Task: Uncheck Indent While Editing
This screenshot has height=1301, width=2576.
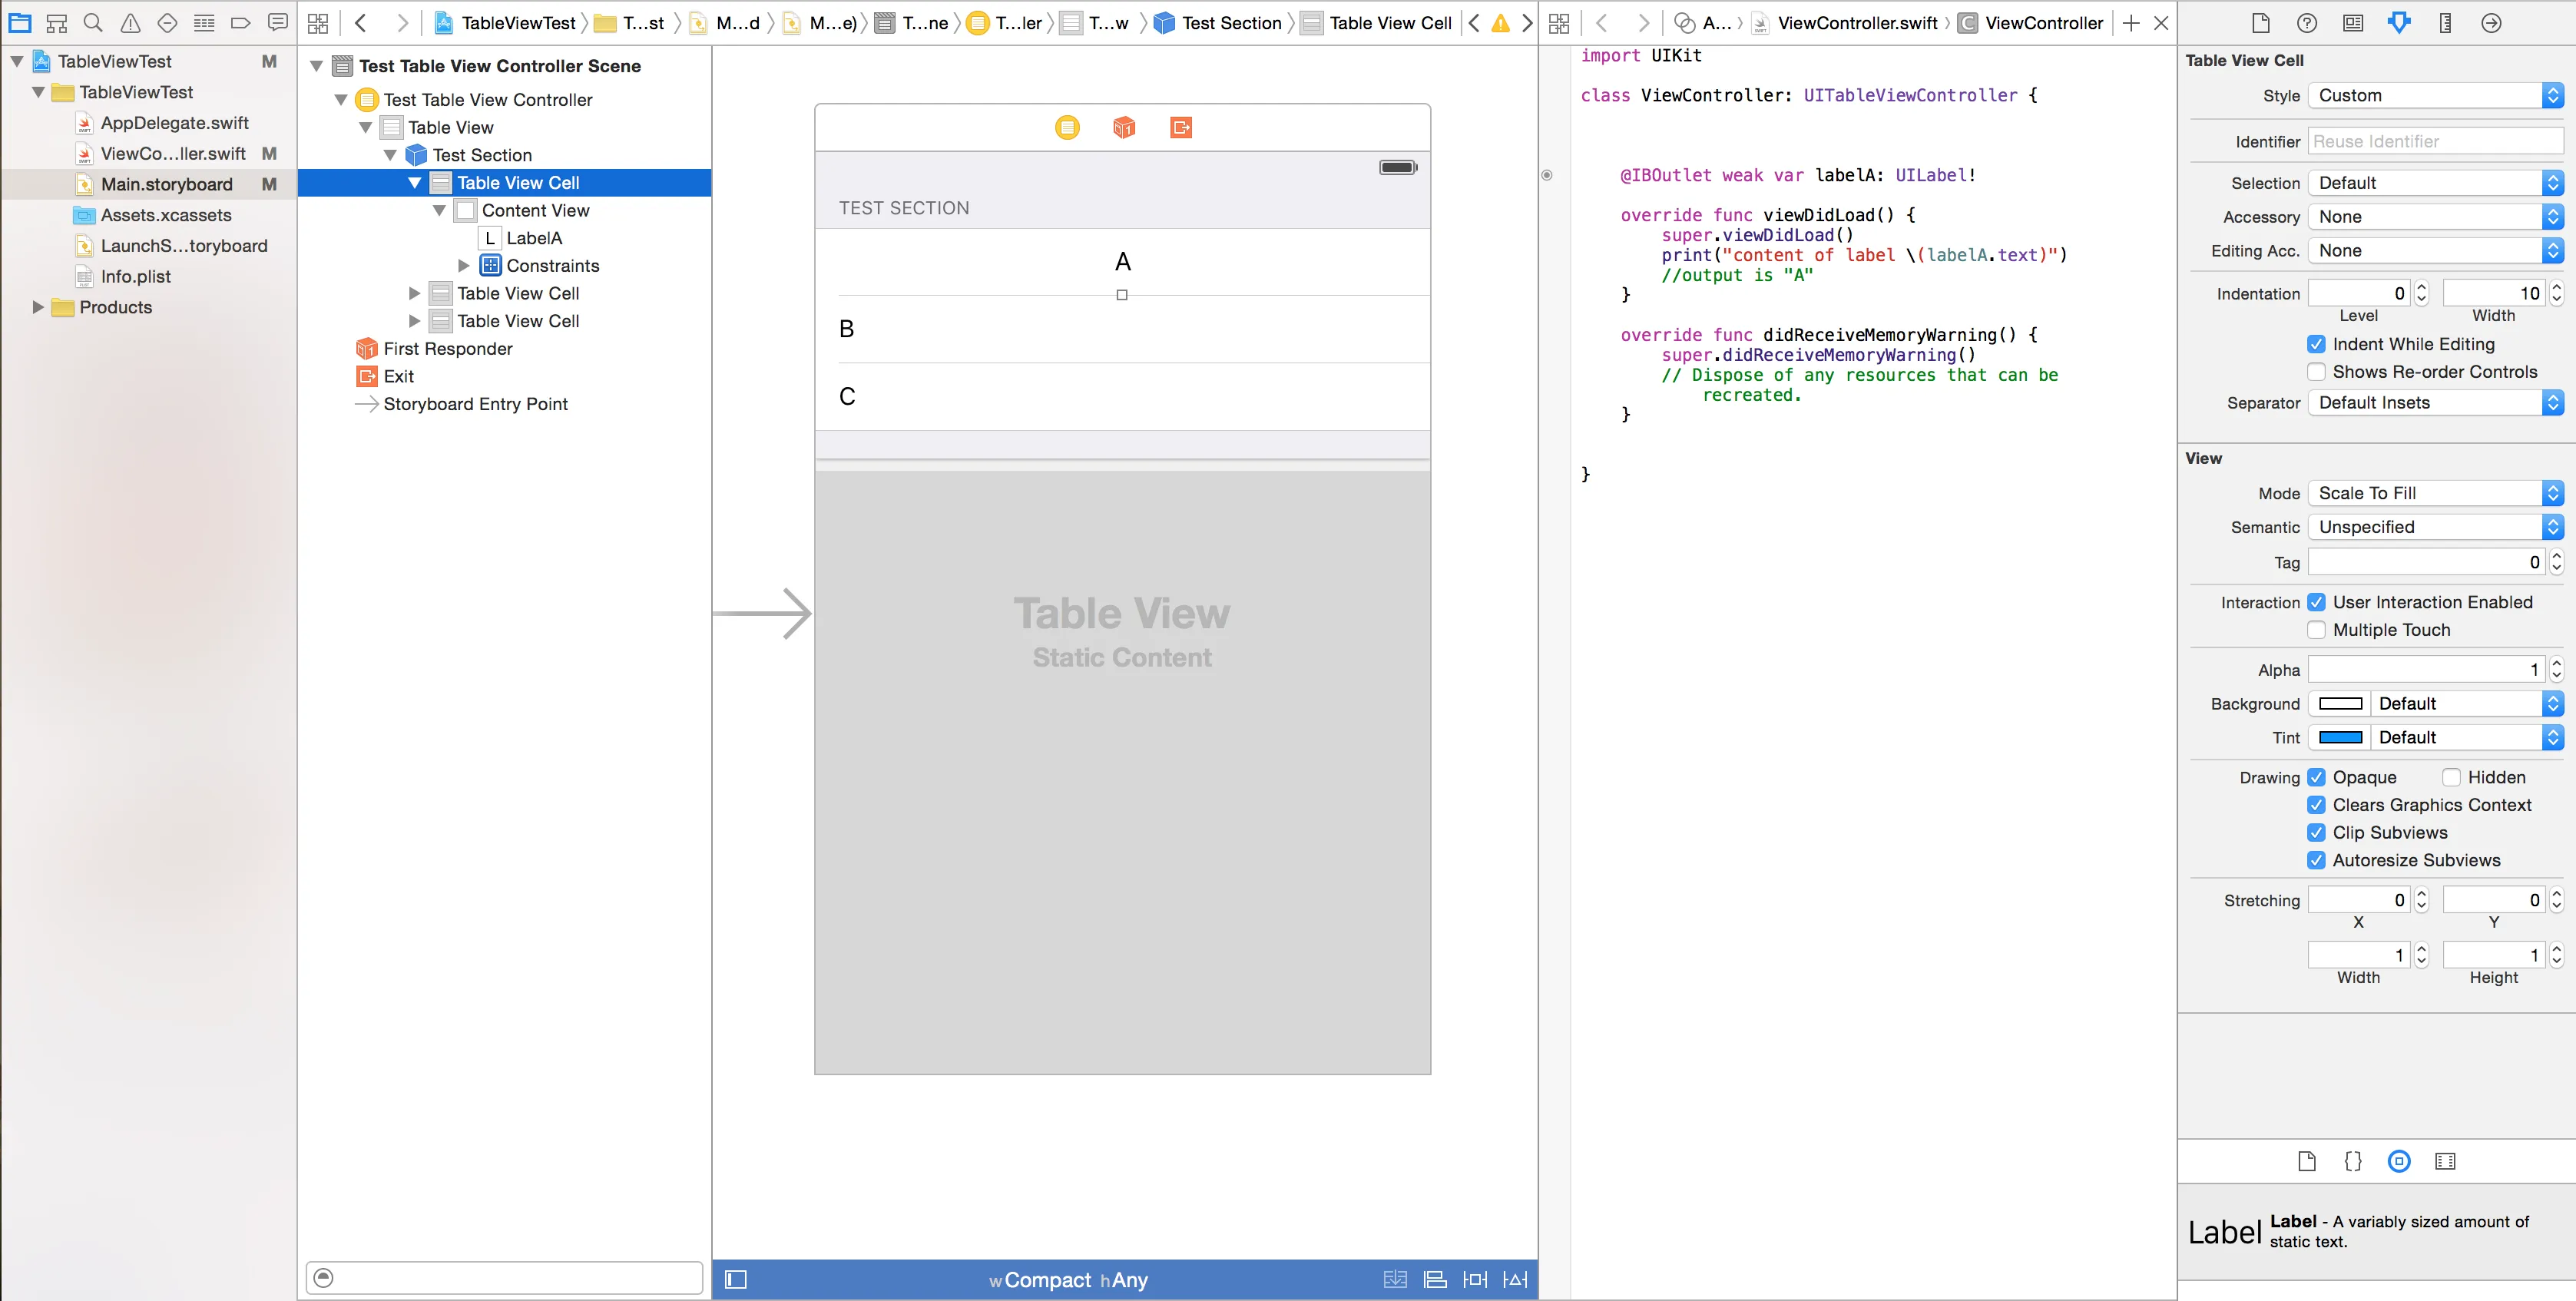Action: tap(2316, 344)
